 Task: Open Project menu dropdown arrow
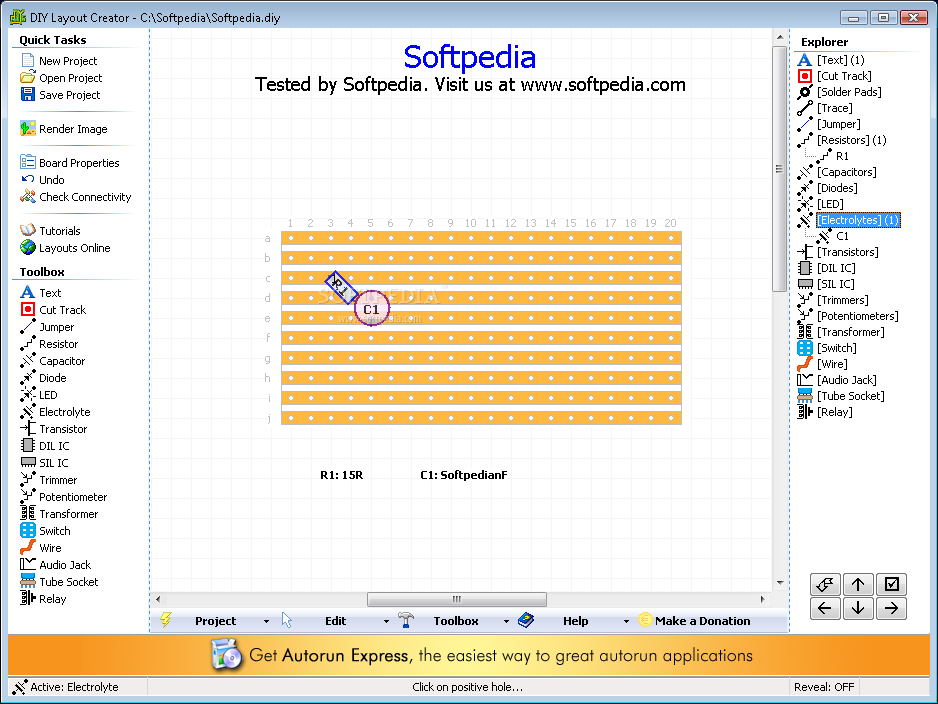(266, 621)
